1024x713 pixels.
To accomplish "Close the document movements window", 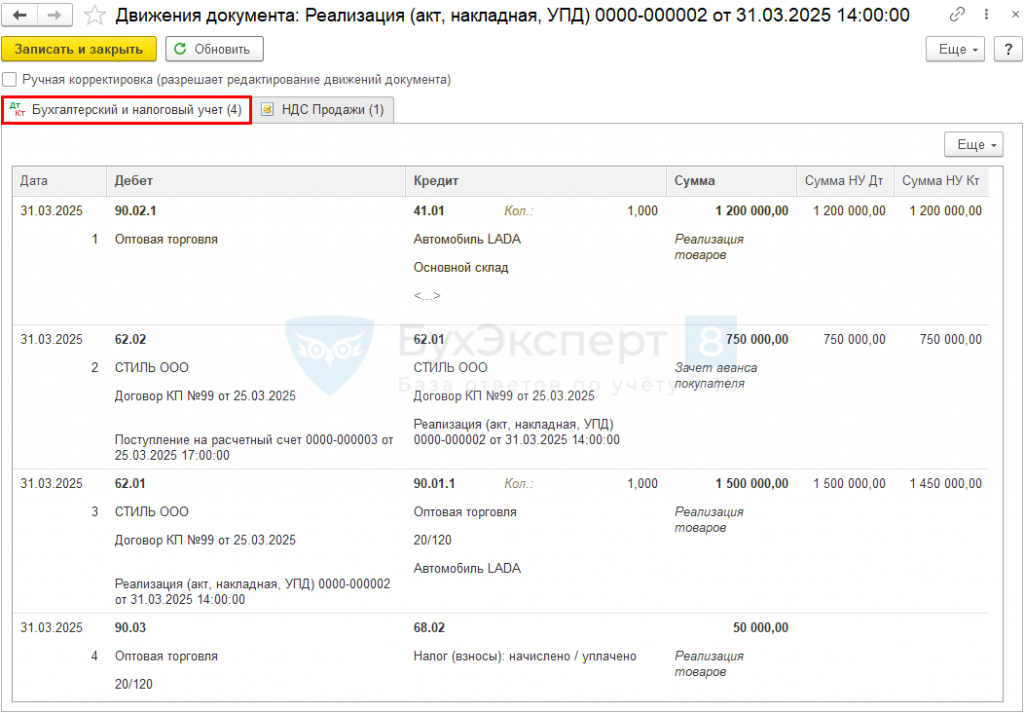I will point(1014,14).
